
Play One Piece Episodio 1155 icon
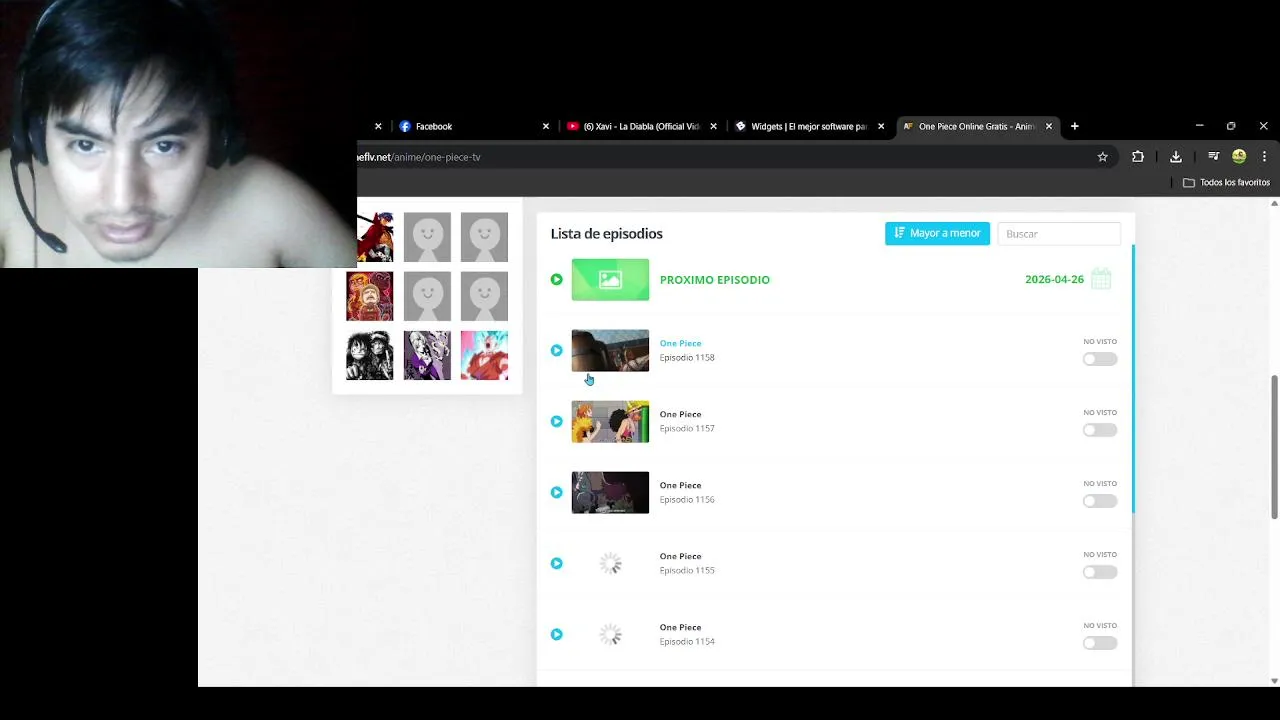[x=557, y=563]
